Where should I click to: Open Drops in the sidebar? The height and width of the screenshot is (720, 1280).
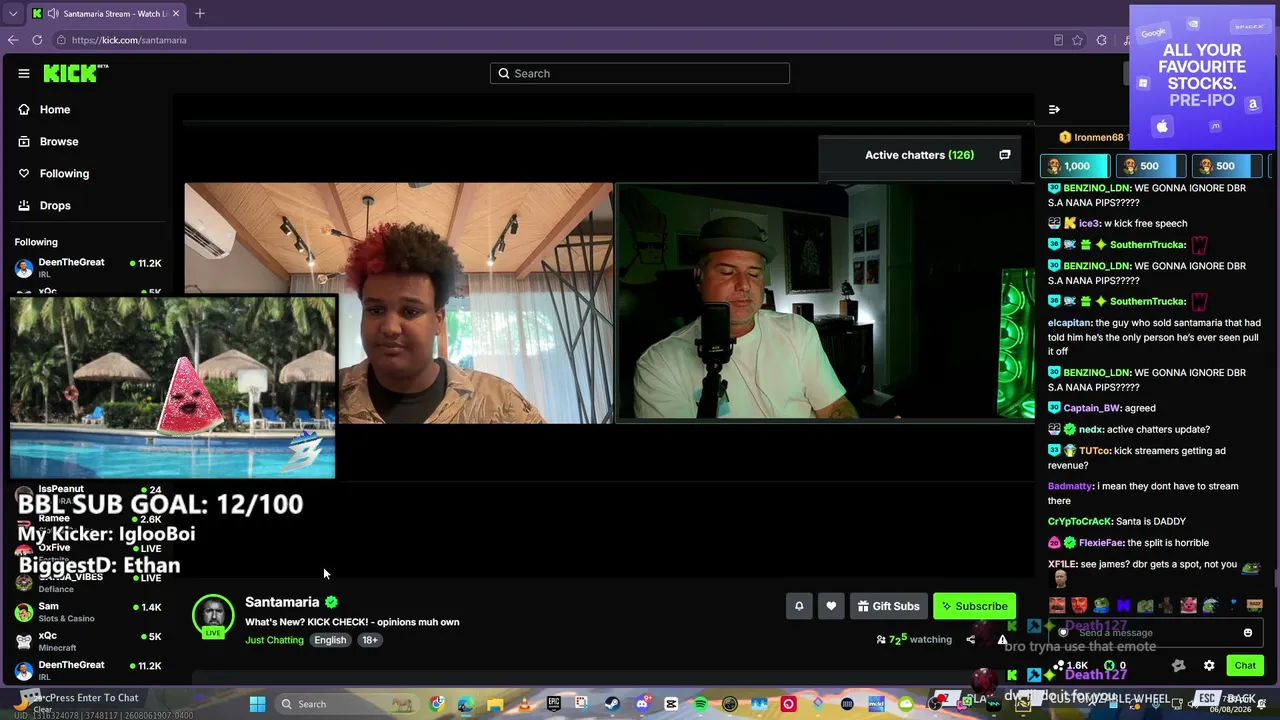pos(55,205)
